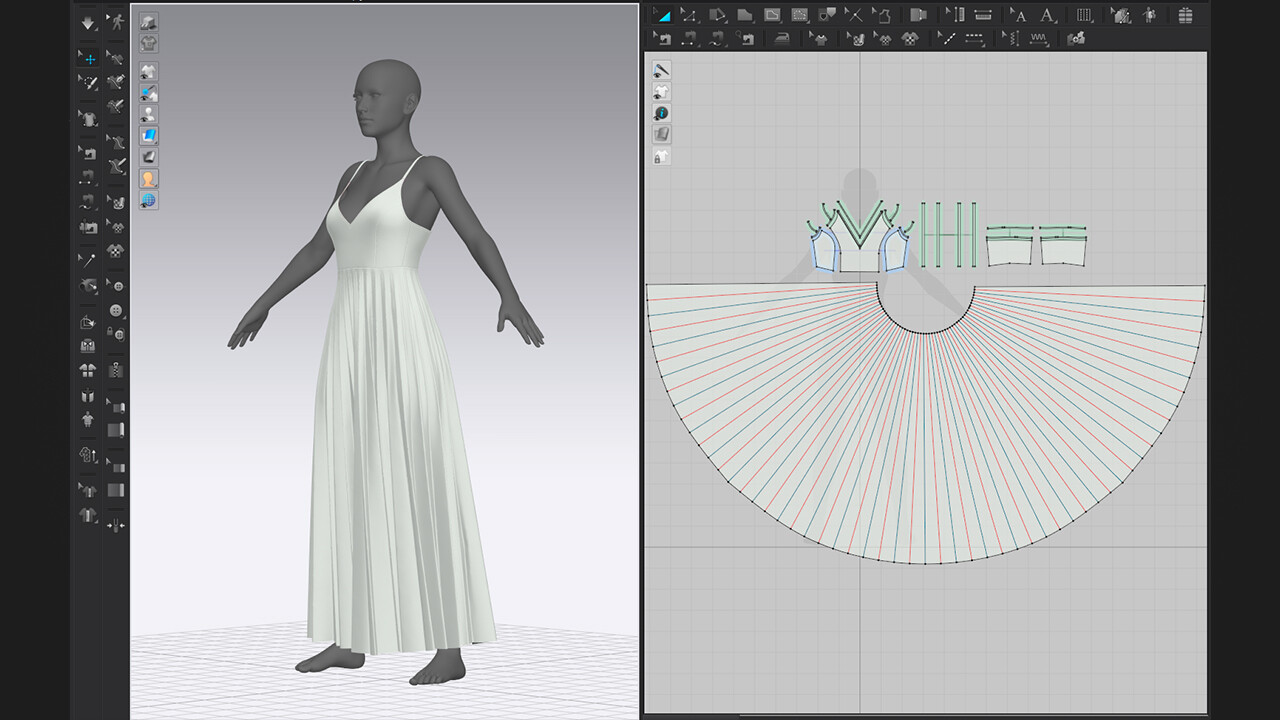The height and width of the screenshot is (720, 1280).
Task: Select the Edit Texture shirt tool
Action: 820,39
